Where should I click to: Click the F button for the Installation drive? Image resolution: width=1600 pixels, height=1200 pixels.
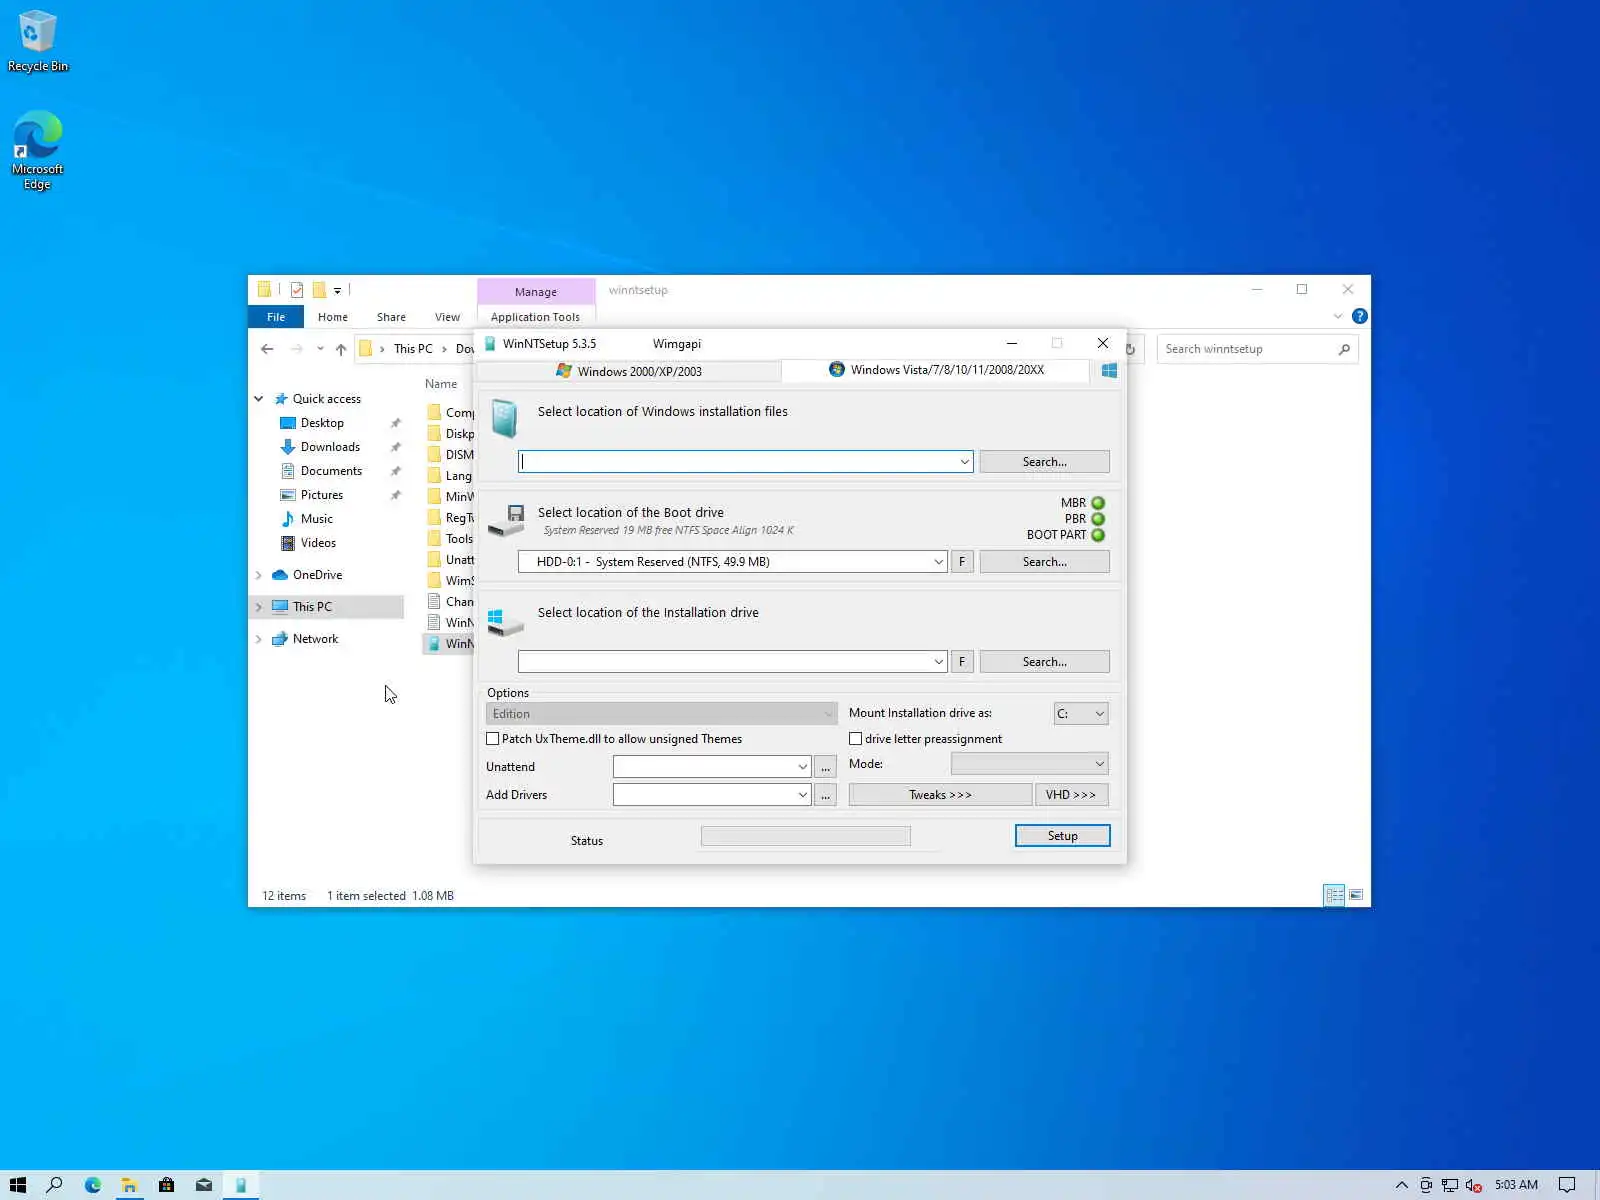(x=962, y=662)
